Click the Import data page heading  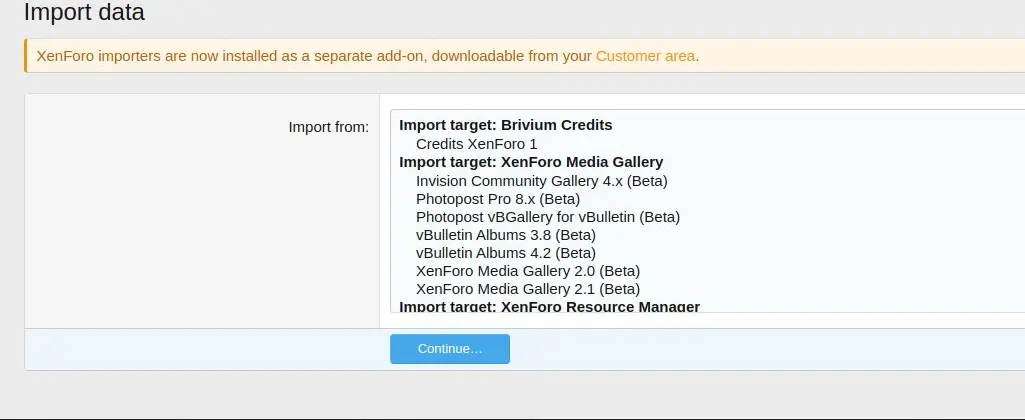click(x=84, y=13)
